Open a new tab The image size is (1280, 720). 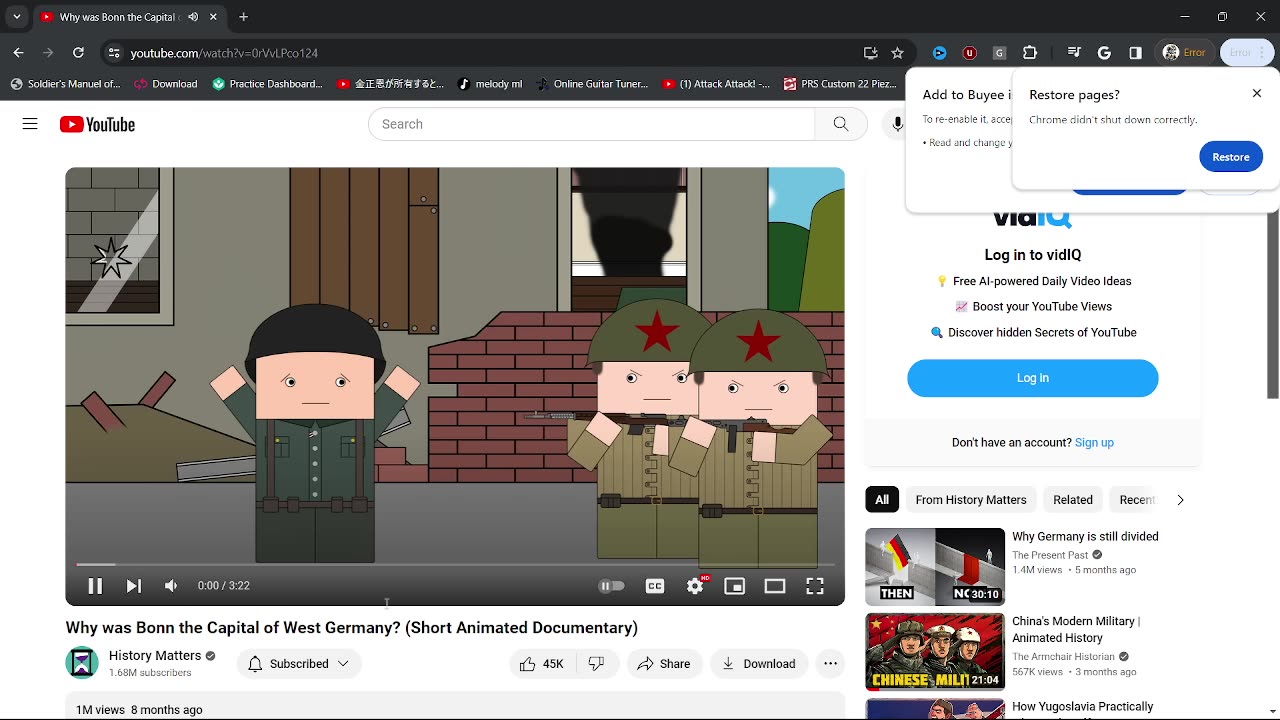pos(243,17)
